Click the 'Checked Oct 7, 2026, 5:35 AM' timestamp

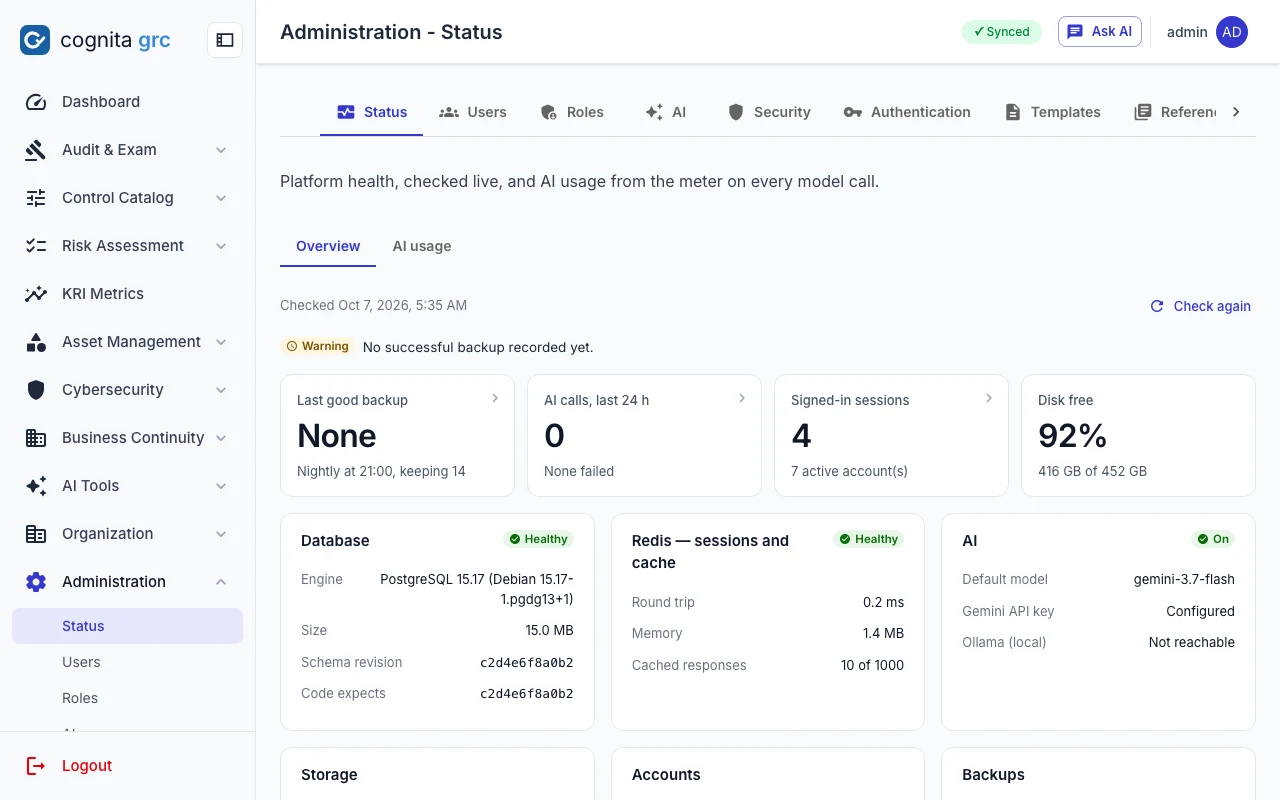pyautogui.click(x=373, y=305)
